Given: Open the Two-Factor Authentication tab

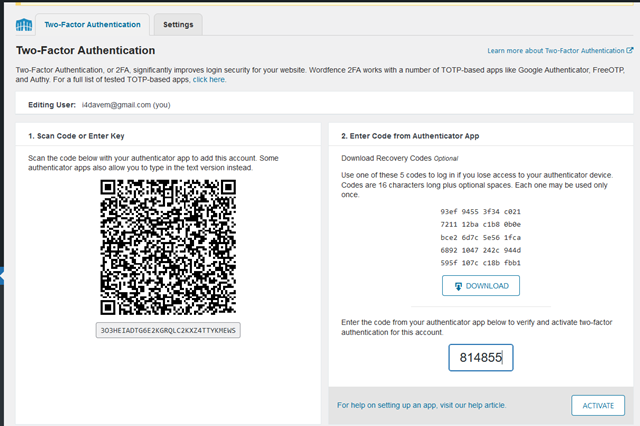Looking at the screenshot, I should (x=92, y=24).
